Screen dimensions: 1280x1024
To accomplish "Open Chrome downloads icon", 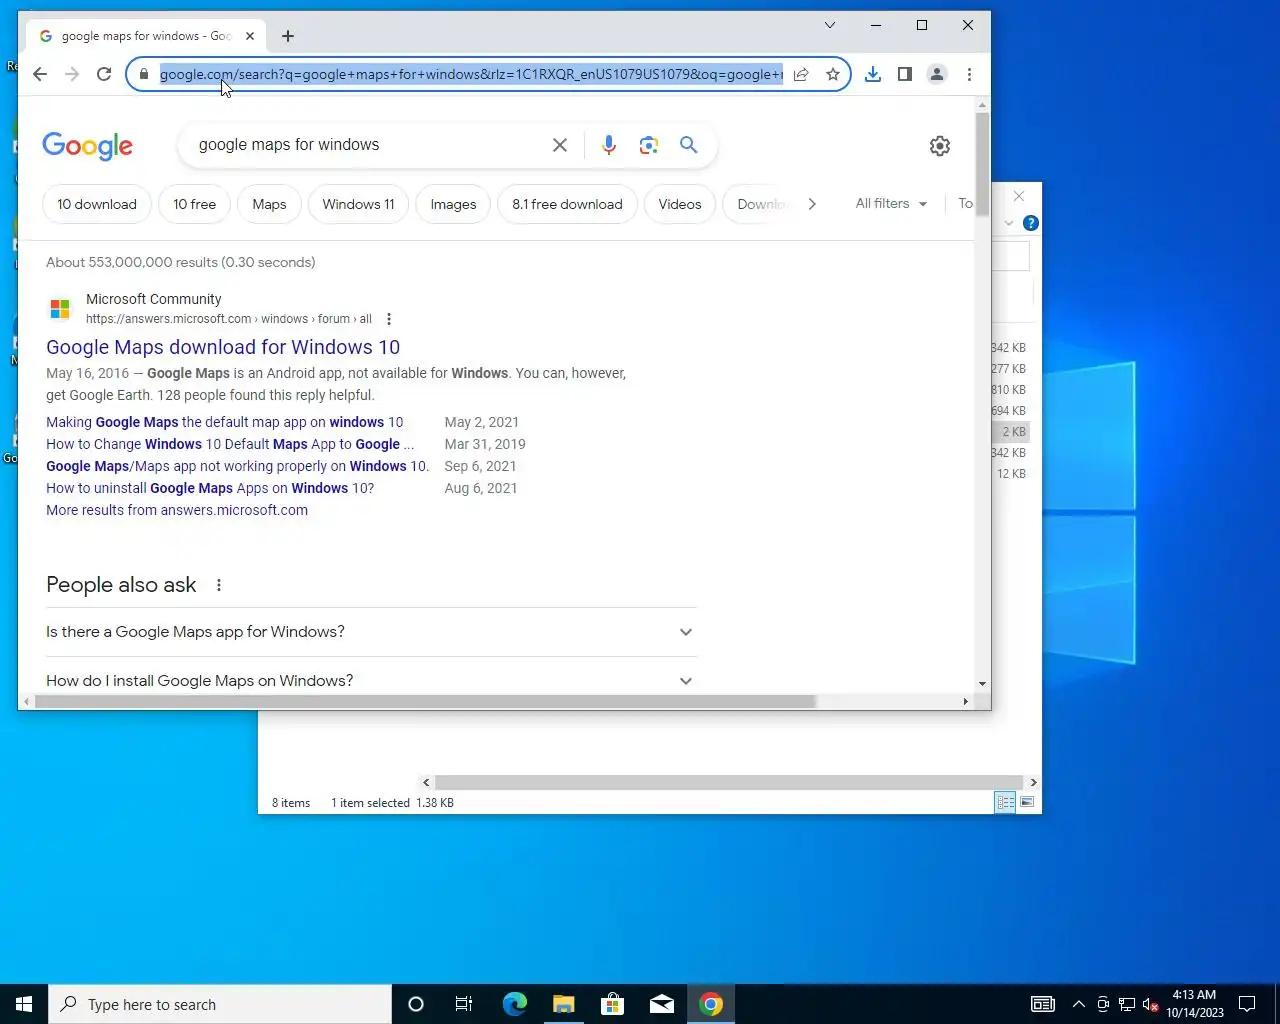I will click(x=873, y=74).
